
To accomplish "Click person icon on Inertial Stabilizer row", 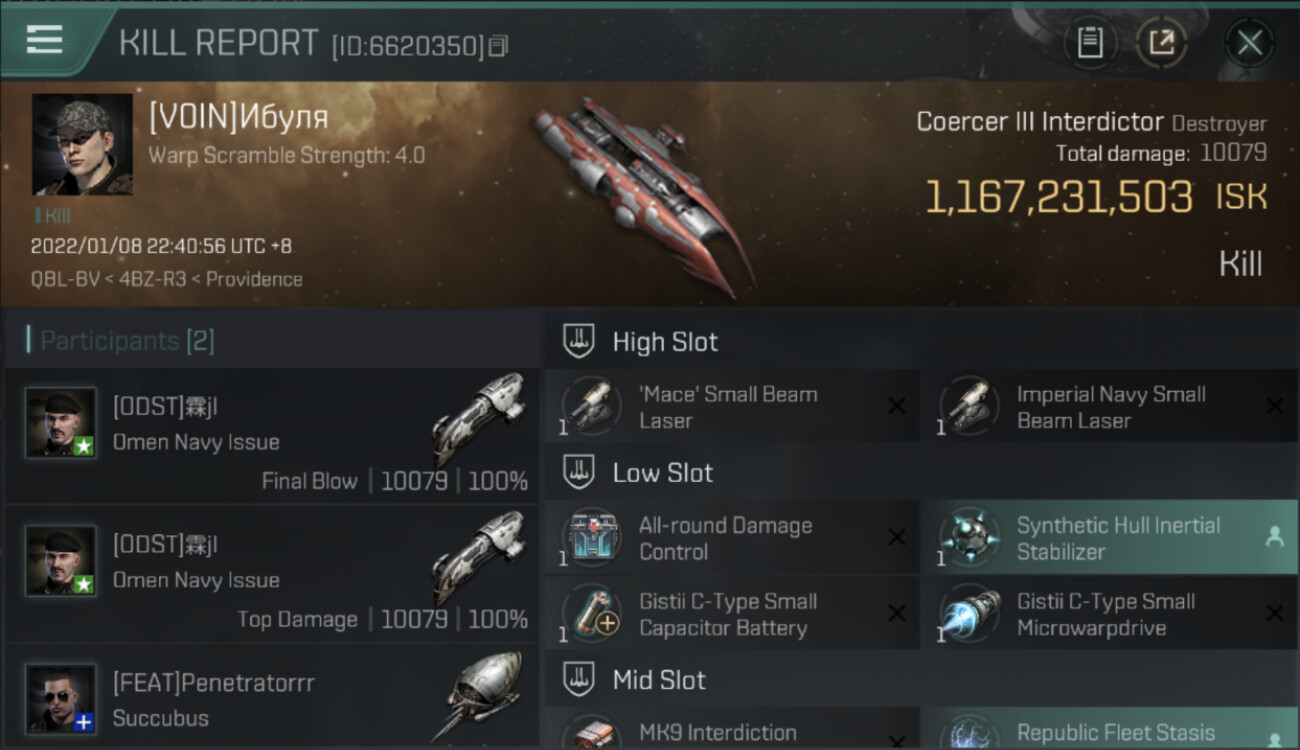I will (x=1274, y=537).
